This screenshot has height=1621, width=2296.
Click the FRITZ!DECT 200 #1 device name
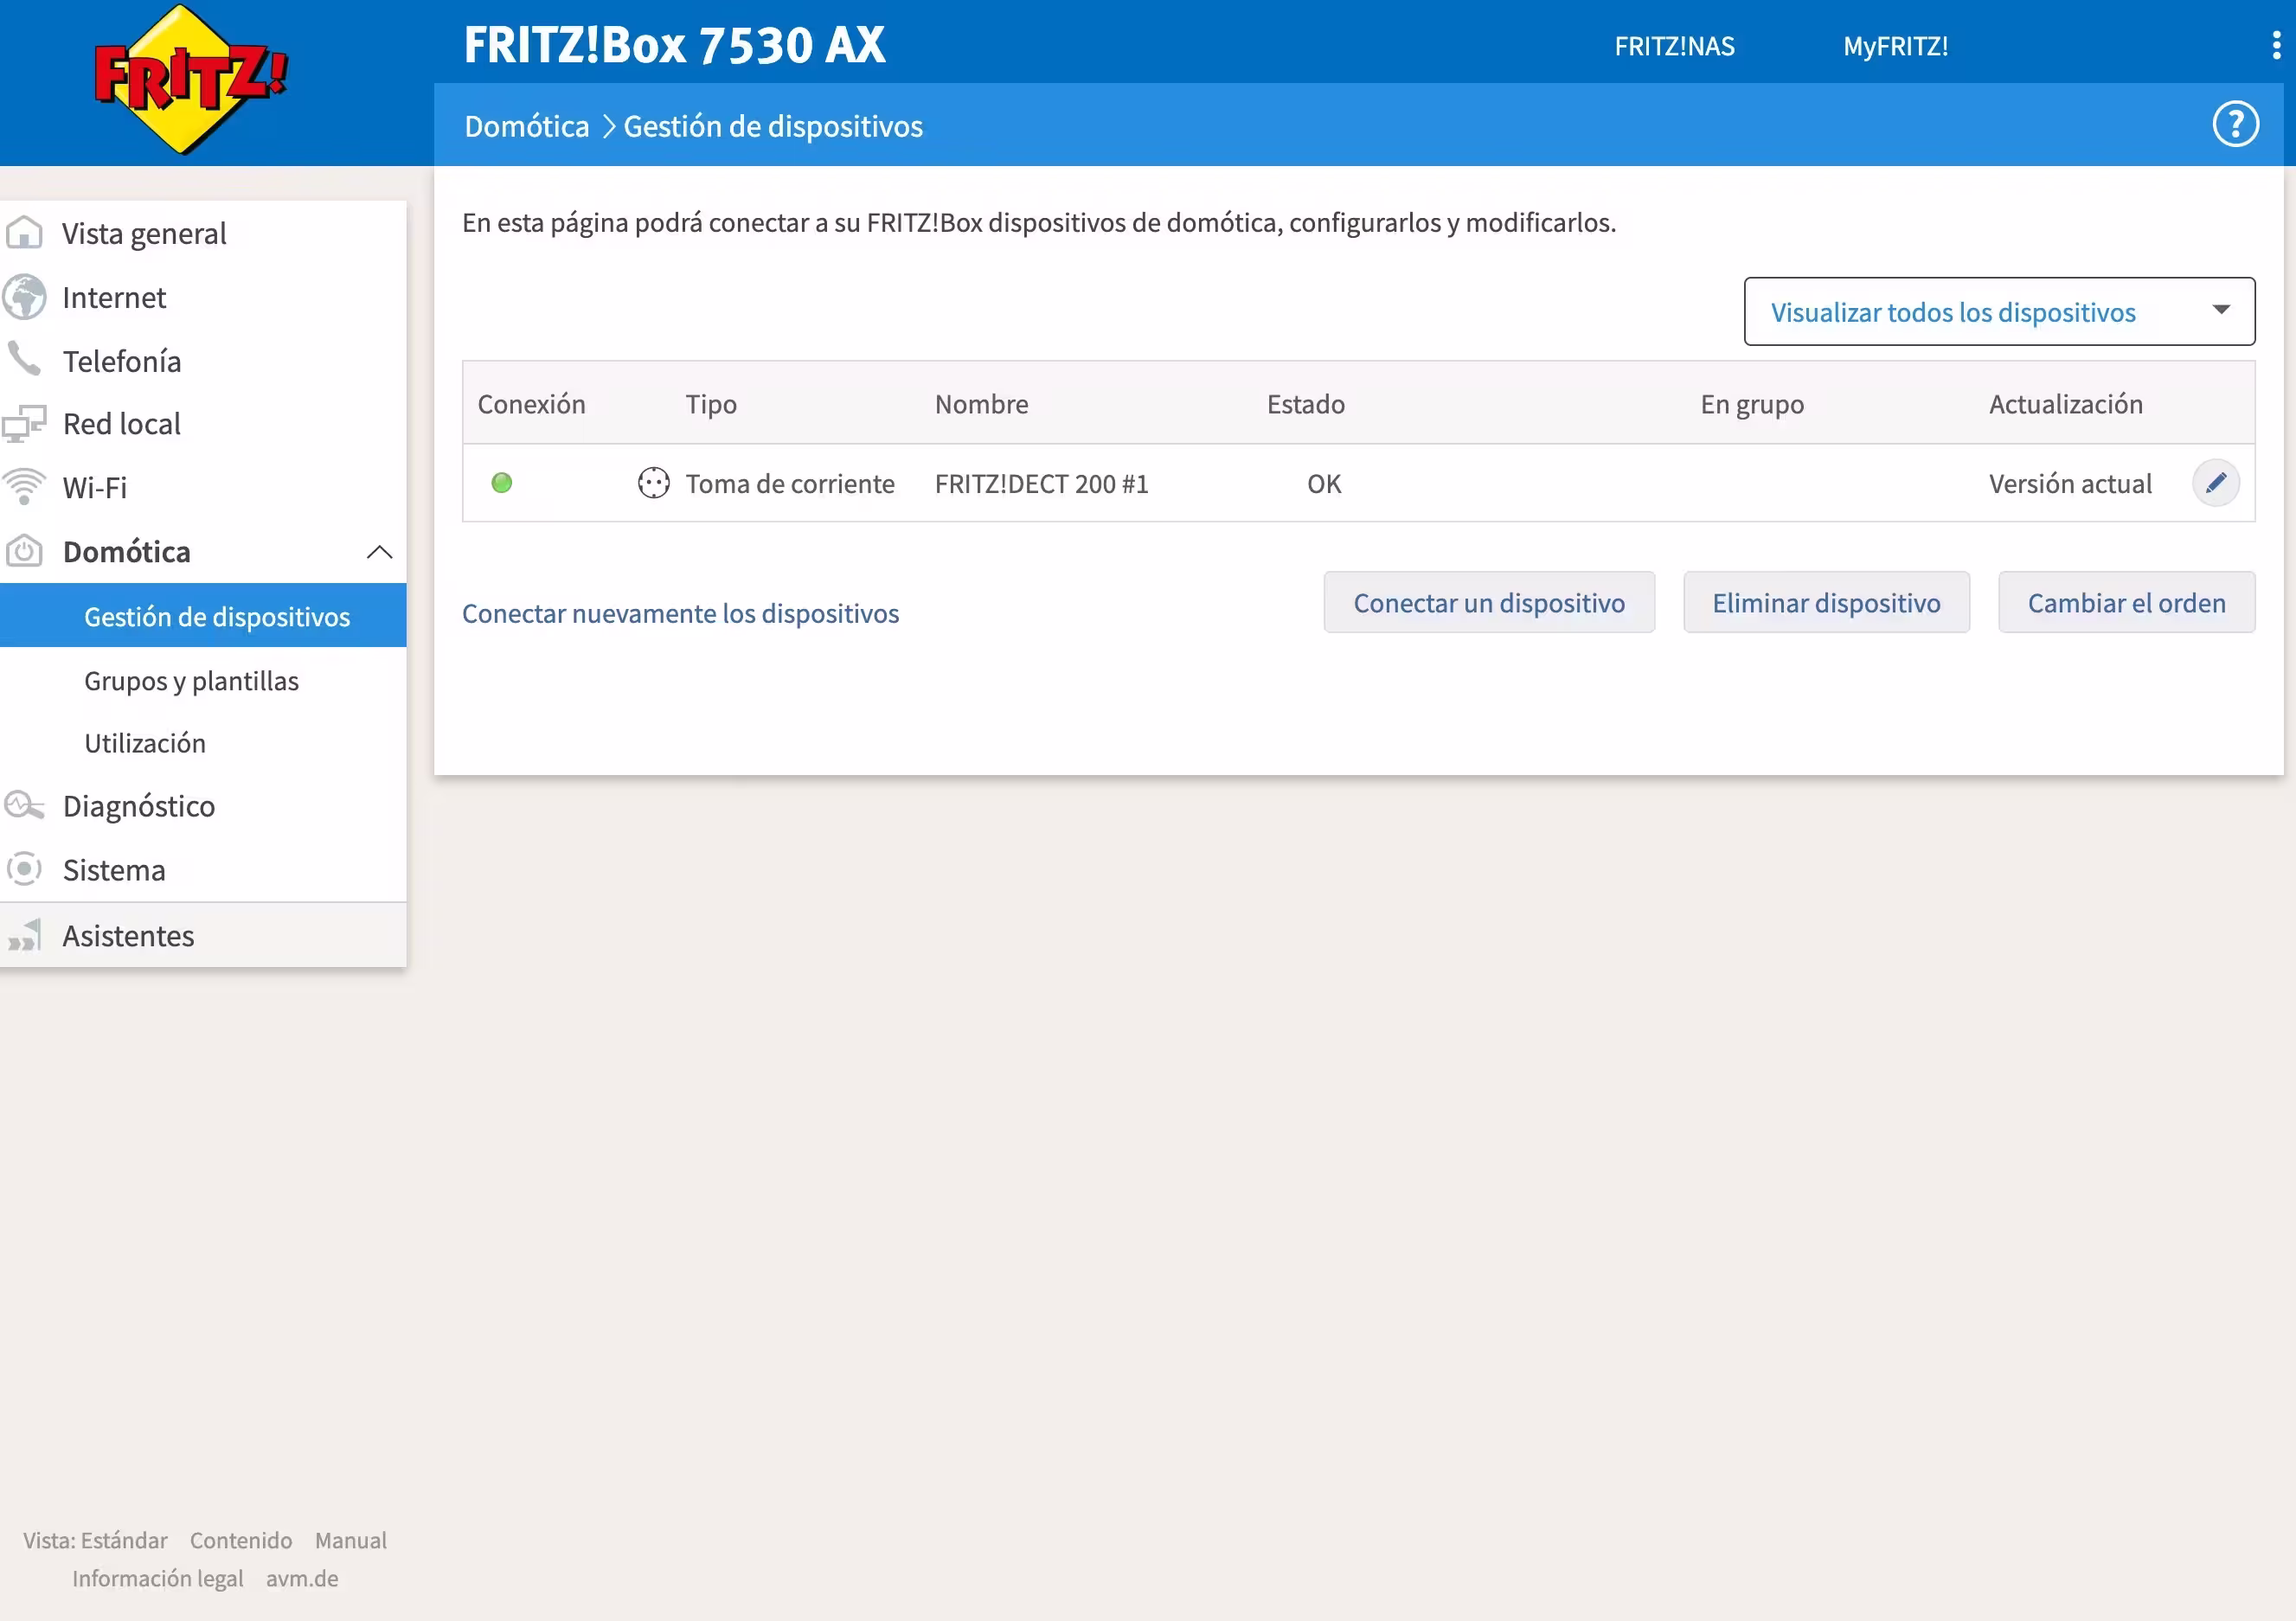(x=1041, y=484)
